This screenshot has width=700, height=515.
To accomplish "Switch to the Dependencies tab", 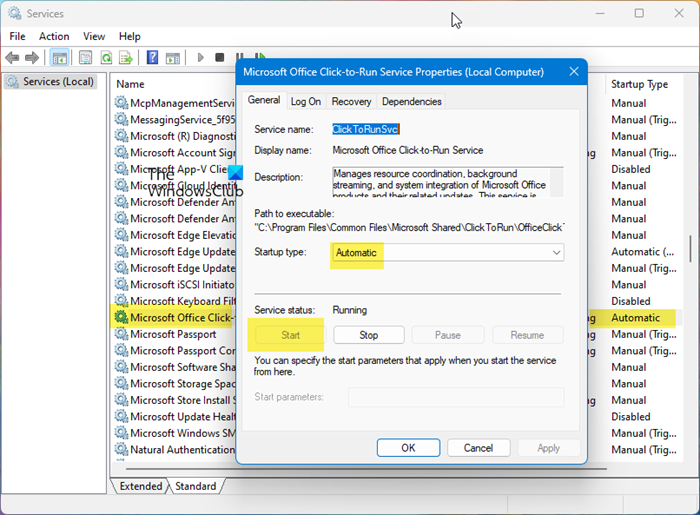I will pos(412,102).
